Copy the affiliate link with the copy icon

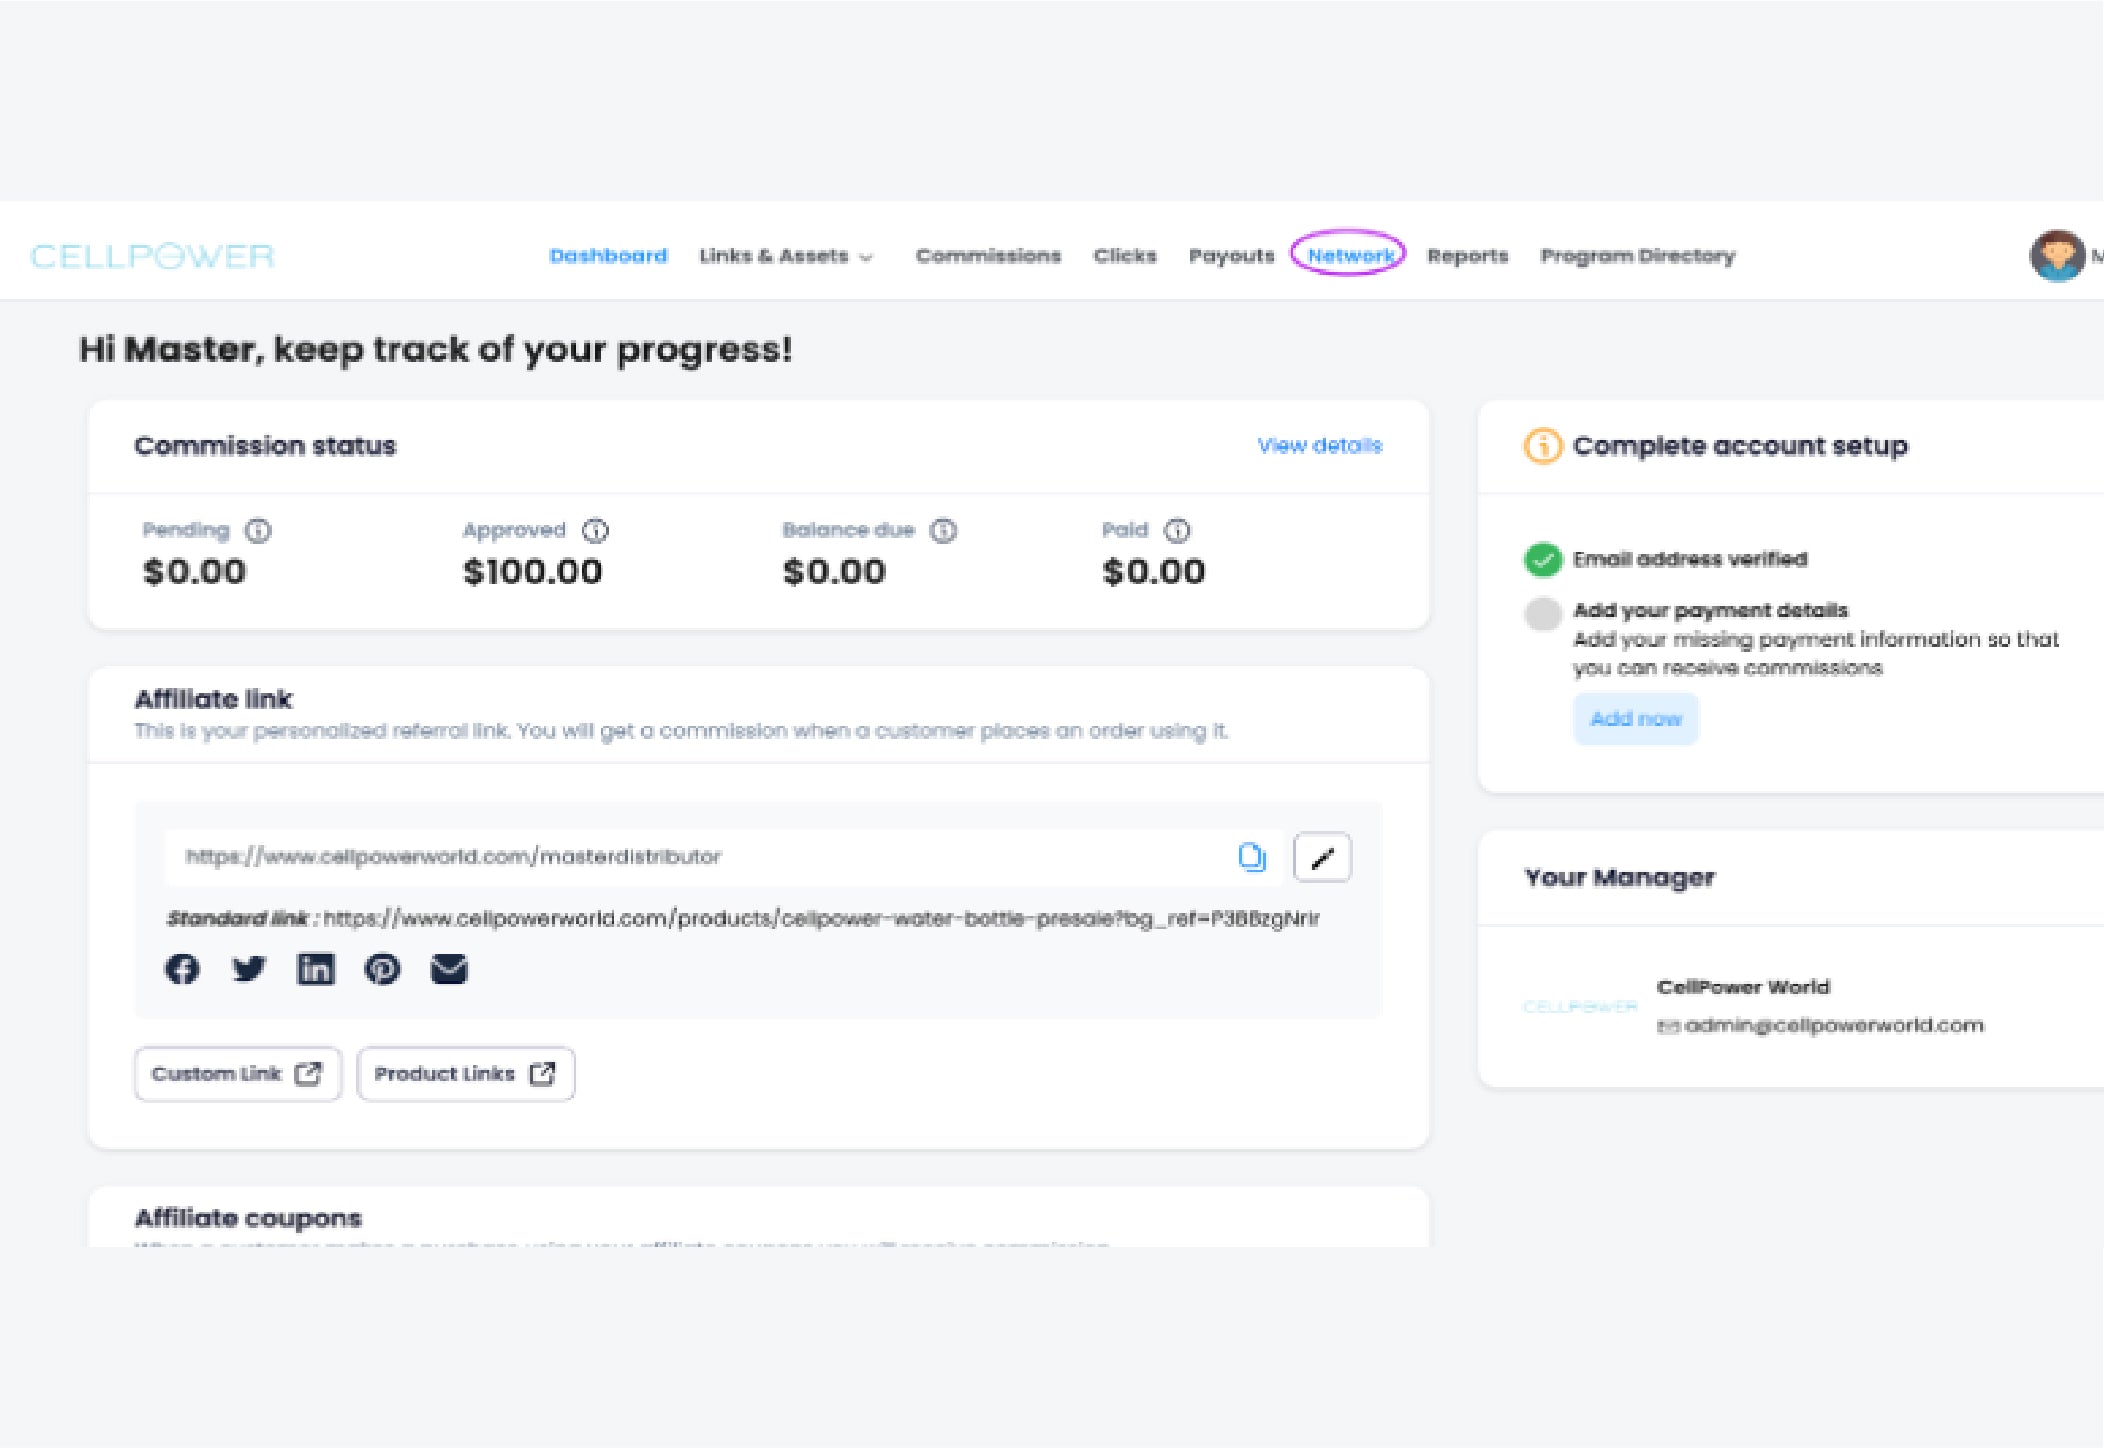point(1251,857)
